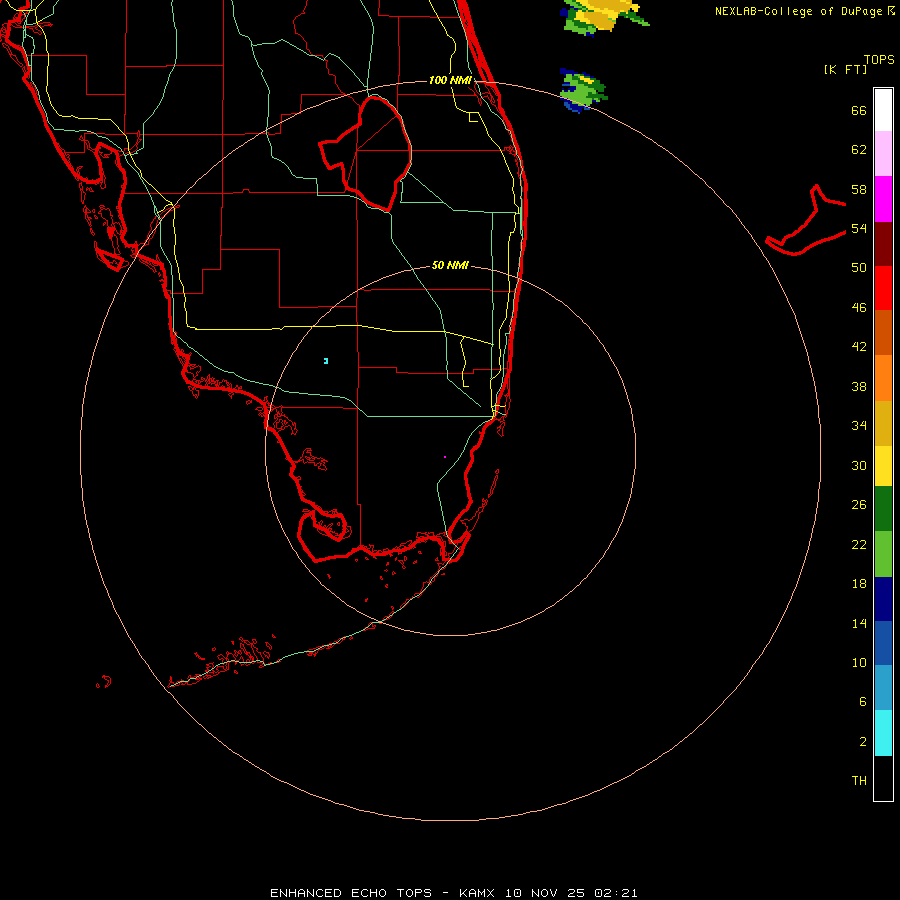Click the light pink swatch in the color scale
900x900 pixels.
(883, 153)
